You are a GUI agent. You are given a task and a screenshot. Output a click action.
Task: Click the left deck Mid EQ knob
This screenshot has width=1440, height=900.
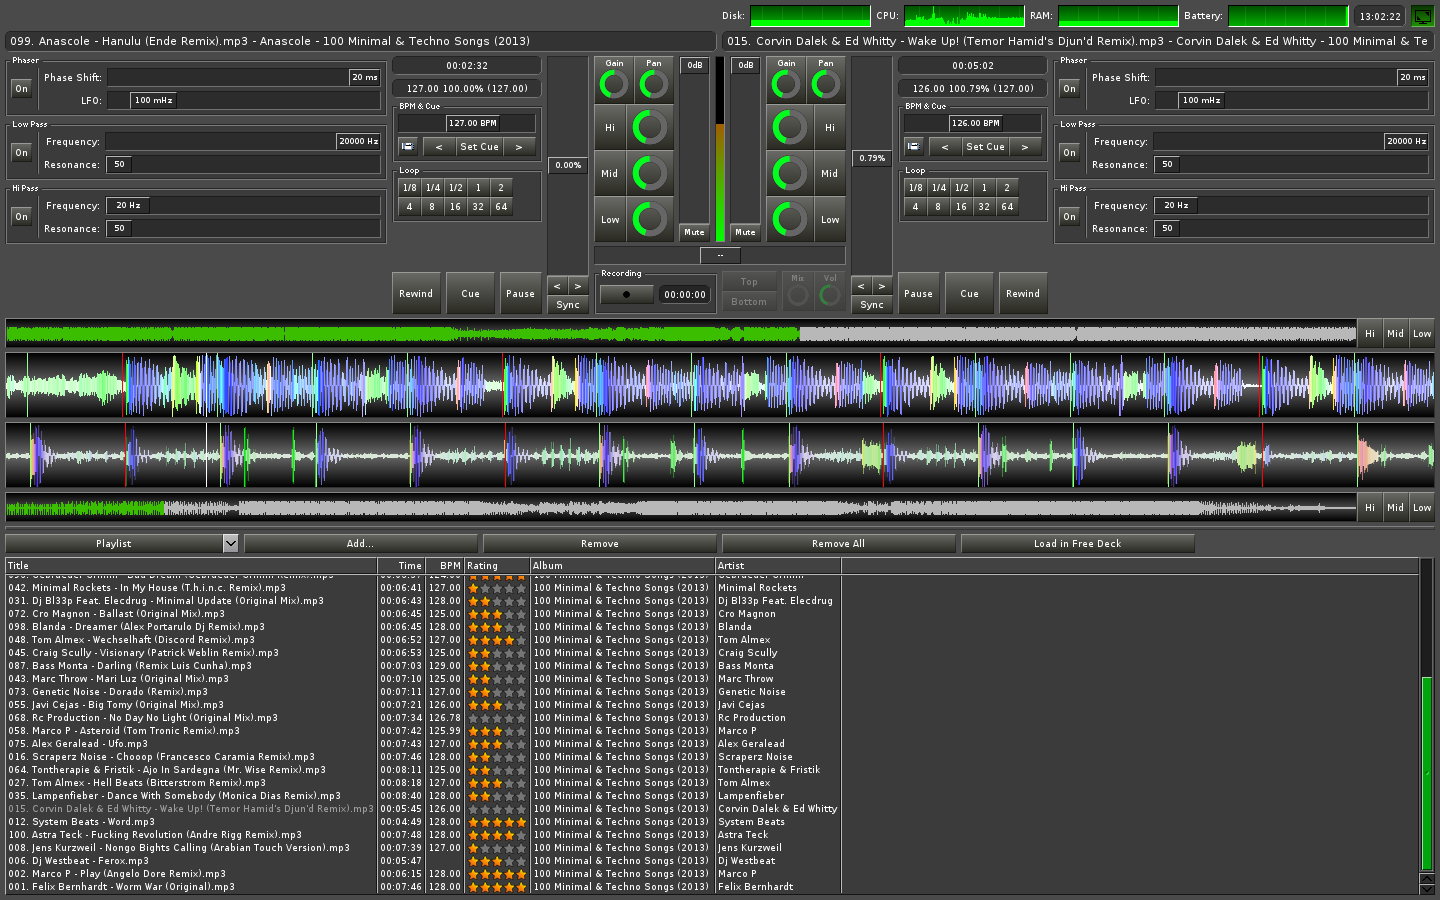(650, 173)
